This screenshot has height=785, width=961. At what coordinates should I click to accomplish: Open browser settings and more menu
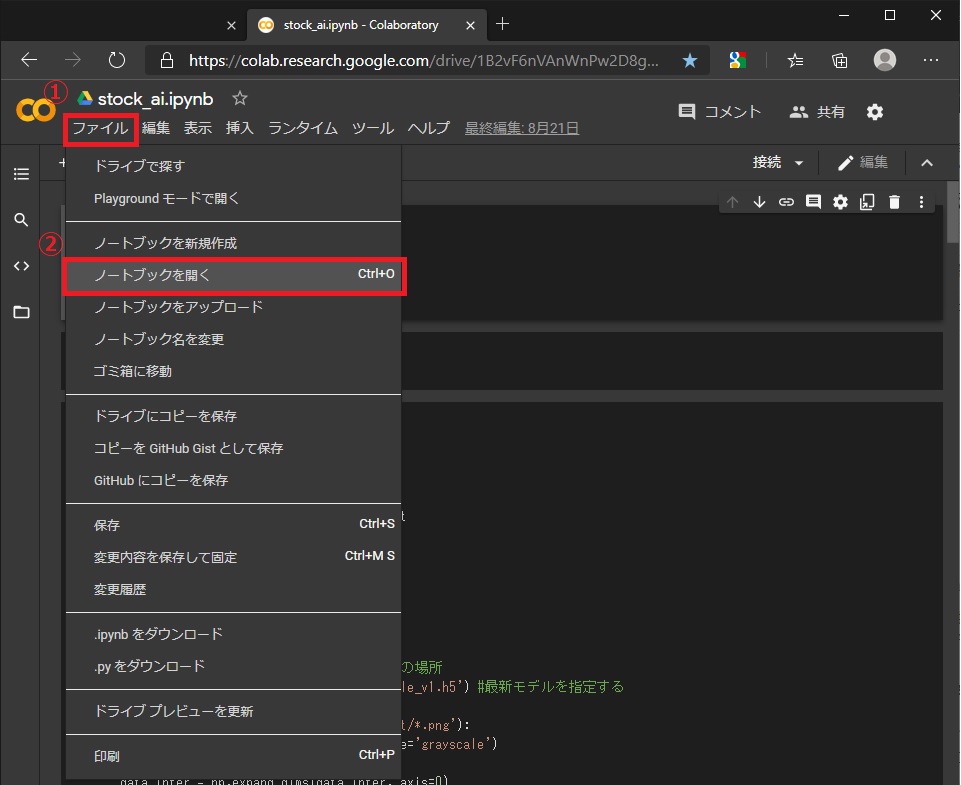[x=931, y=60]
